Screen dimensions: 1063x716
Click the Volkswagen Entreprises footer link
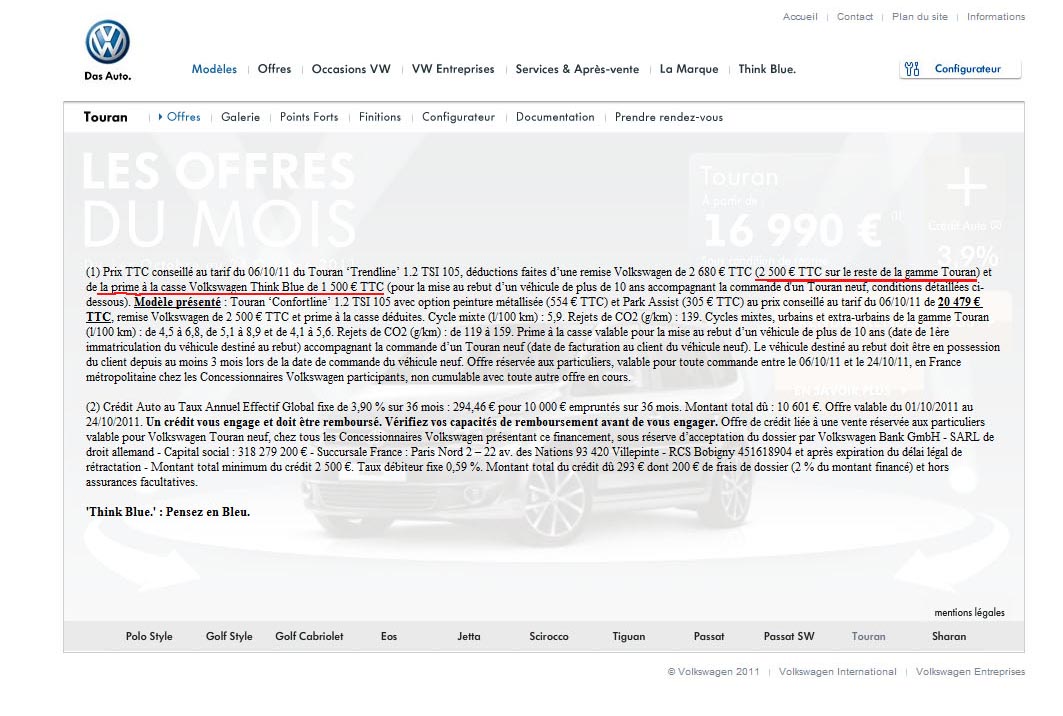pyautogui.click(x=970, y=671)
